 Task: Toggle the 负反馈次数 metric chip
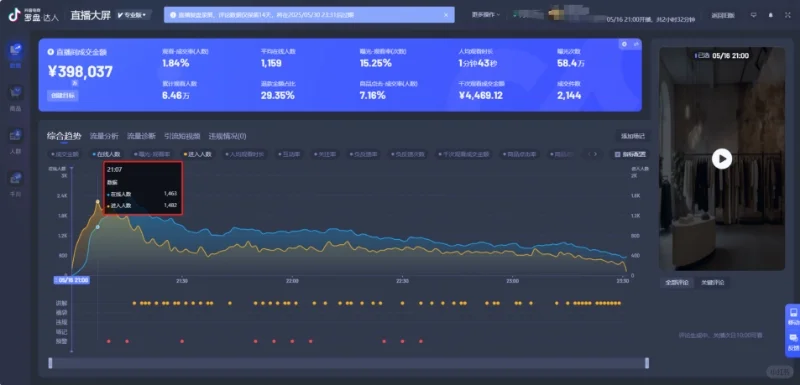[408, 154]
